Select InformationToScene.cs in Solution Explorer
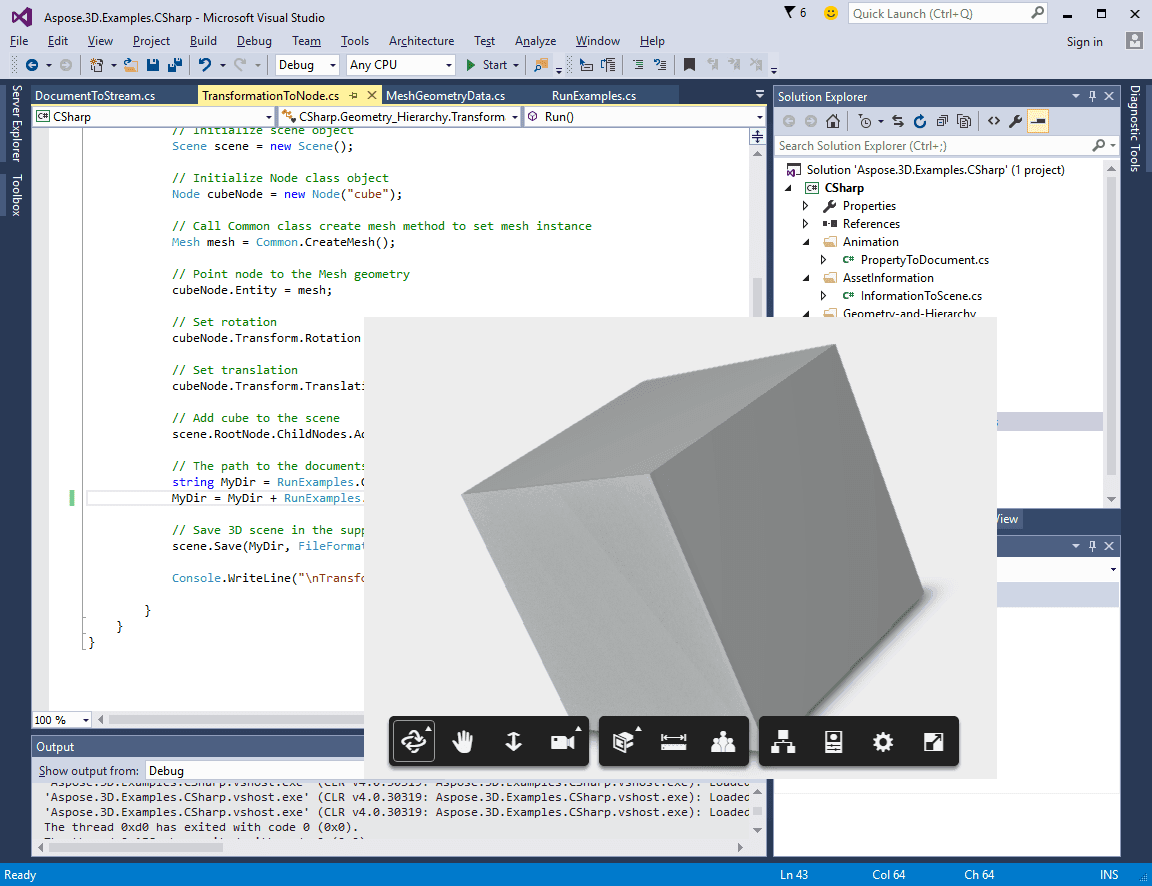Image resolution: width=1152 pixels, height=886 pixels. [x=921, y=296]
